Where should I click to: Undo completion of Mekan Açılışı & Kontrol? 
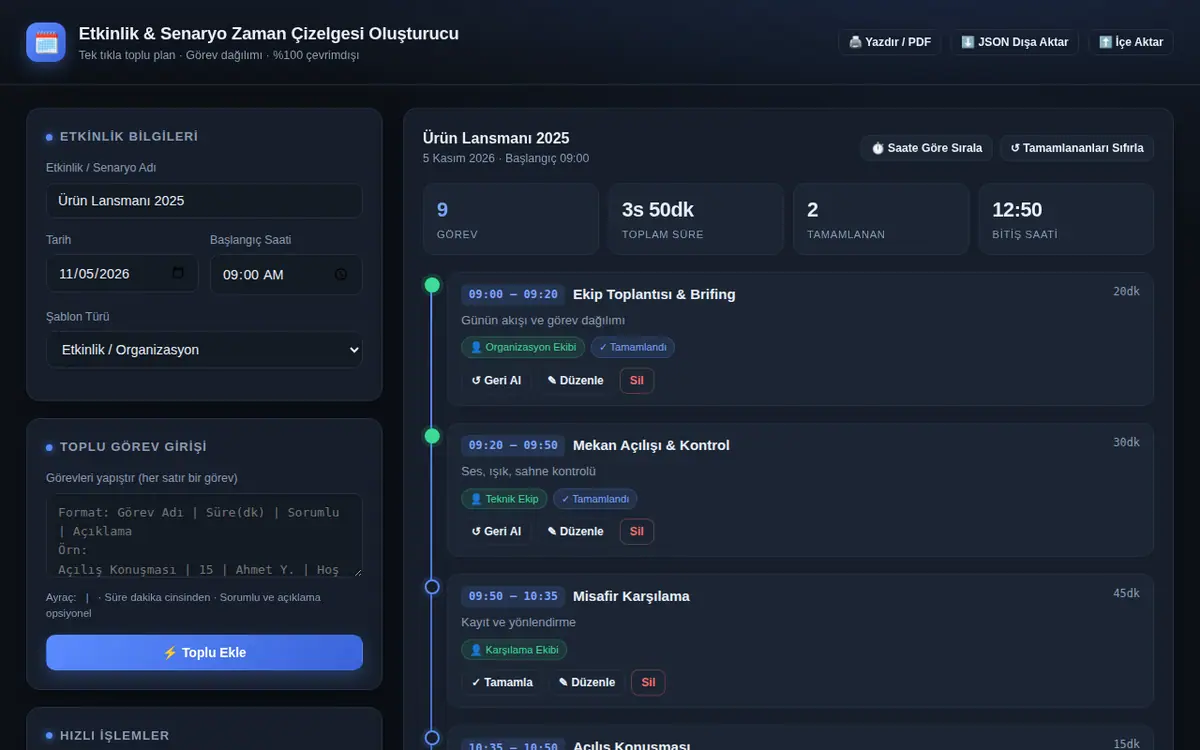tap(496, 532)
